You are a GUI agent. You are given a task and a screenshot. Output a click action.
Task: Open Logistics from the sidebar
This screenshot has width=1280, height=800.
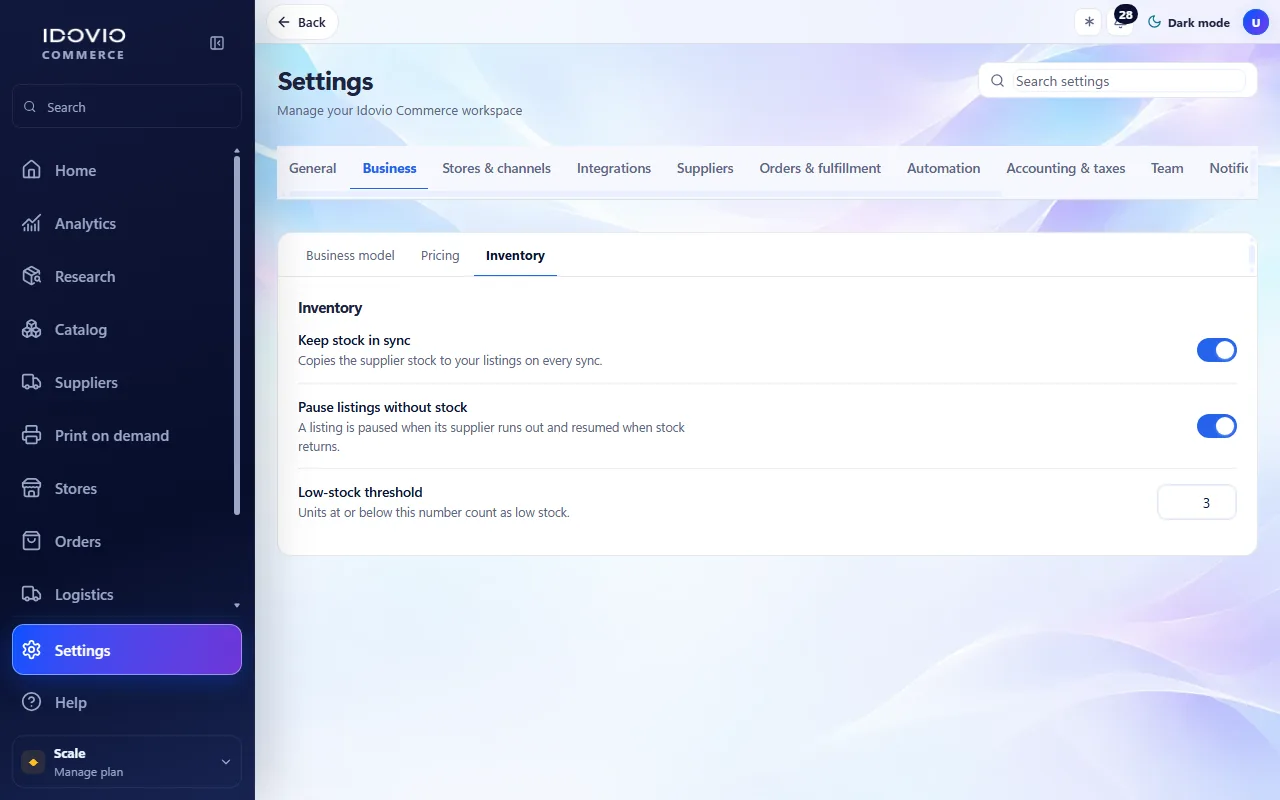click(x=127, y=594)
